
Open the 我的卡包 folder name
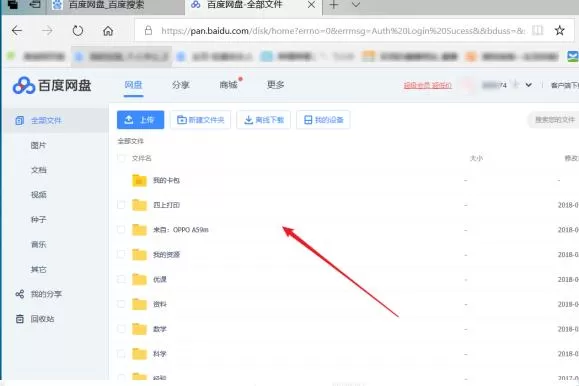click(166, 181)
